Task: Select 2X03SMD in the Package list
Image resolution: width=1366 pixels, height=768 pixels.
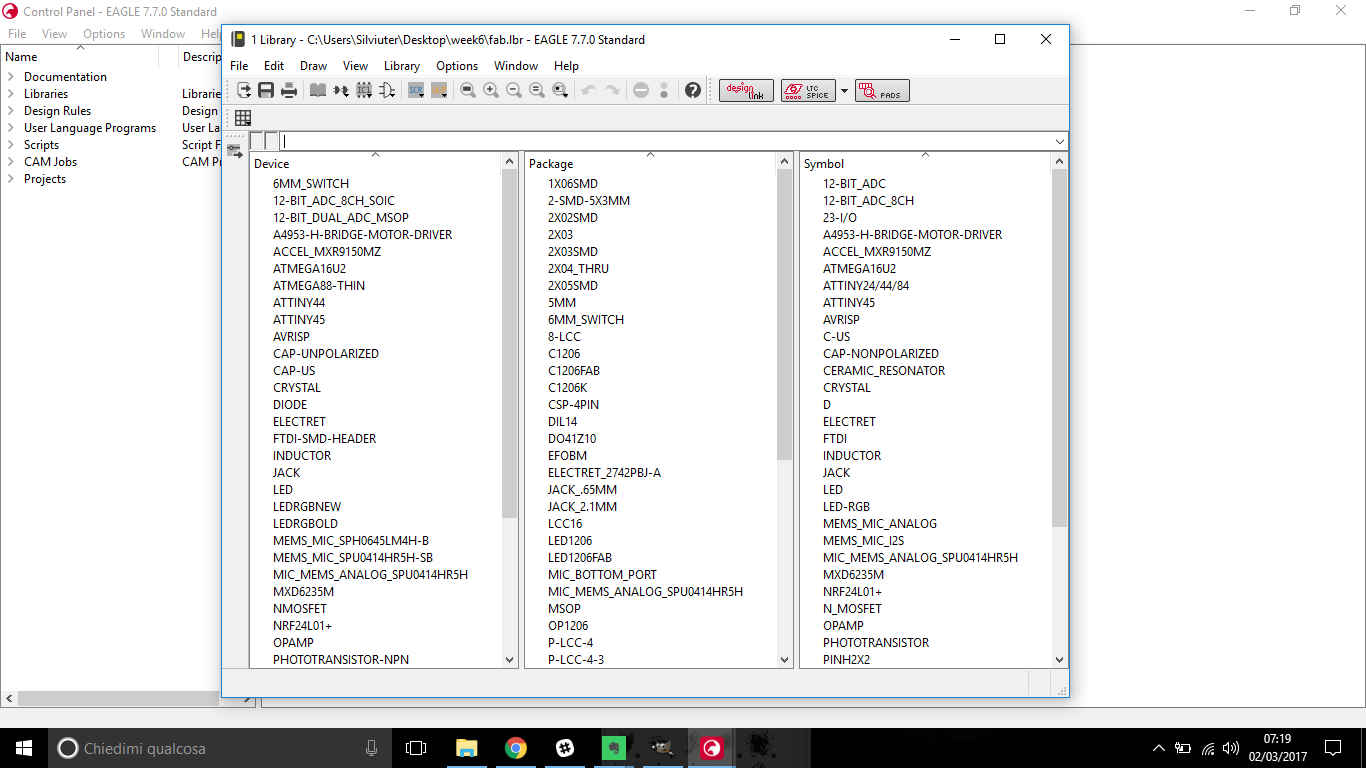Action: pos(573,252)
